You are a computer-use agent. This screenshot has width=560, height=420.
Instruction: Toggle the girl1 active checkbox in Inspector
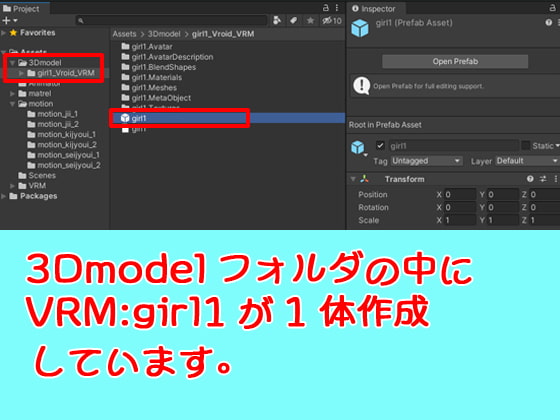tap(380, 145)
